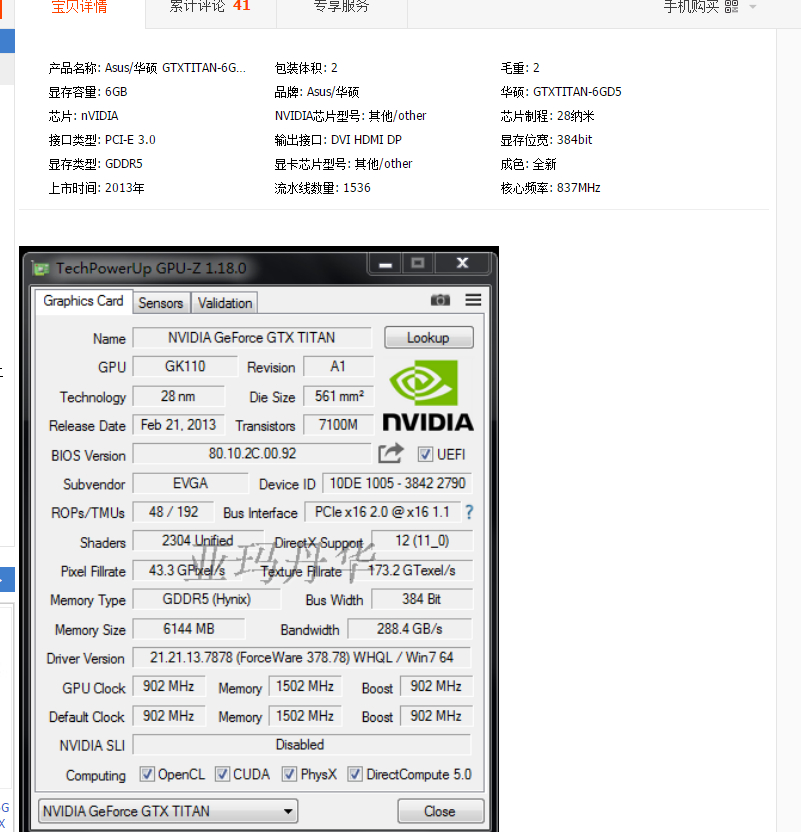801x832 pixels.
Task: Open the 宝贝详情 tab
Action: (x=80, y=7)
